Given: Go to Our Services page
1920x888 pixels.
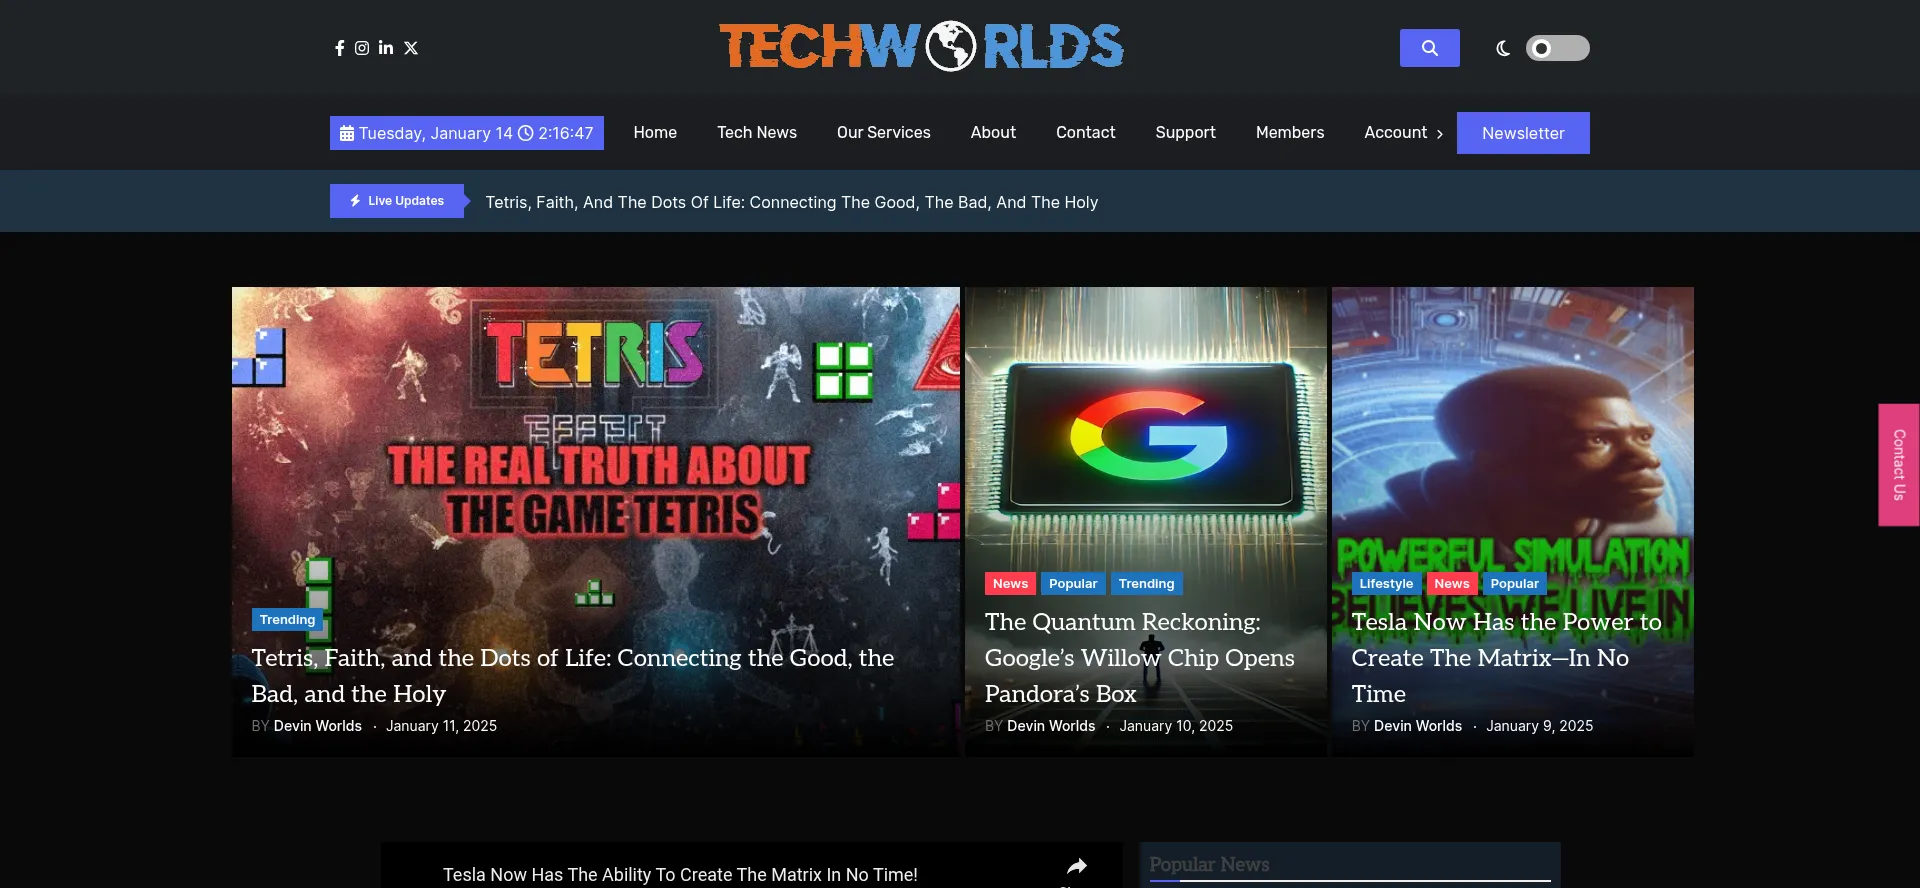Looking at the screenshot, I should point(884,132).
